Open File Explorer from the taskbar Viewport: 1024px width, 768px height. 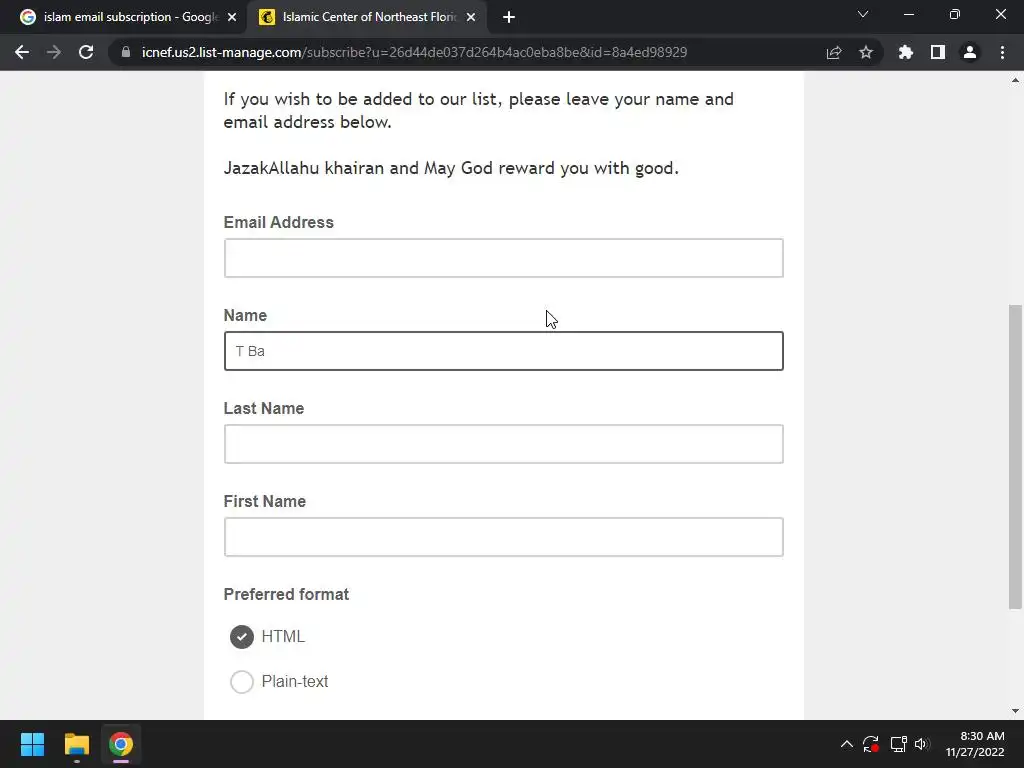tap(77, 744)
